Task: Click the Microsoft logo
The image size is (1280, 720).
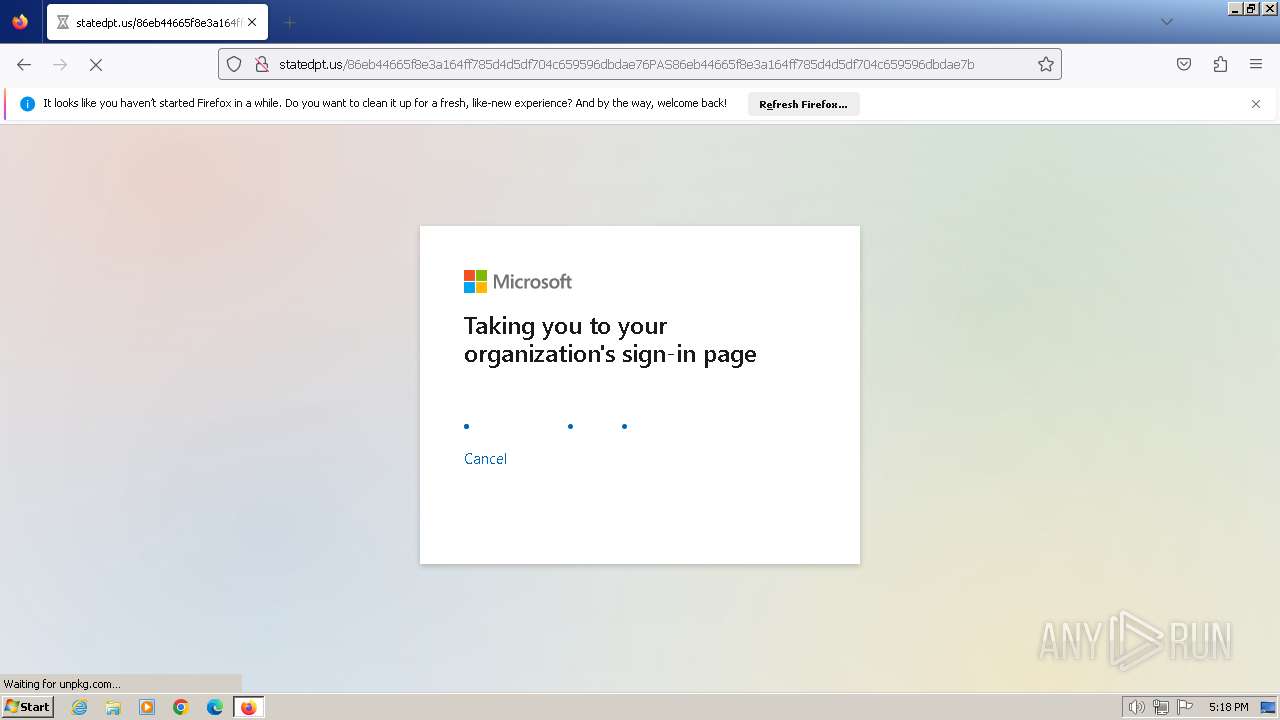Action: point(518,282)
